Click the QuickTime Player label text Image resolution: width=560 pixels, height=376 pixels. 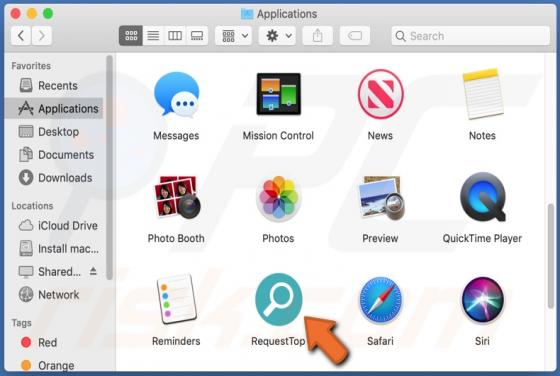pos(482,238)
